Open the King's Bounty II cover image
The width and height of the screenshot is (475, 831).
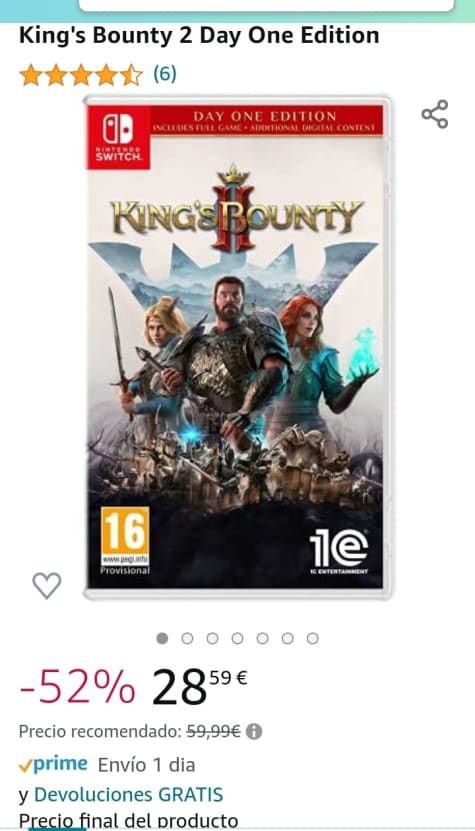[237, 348]
